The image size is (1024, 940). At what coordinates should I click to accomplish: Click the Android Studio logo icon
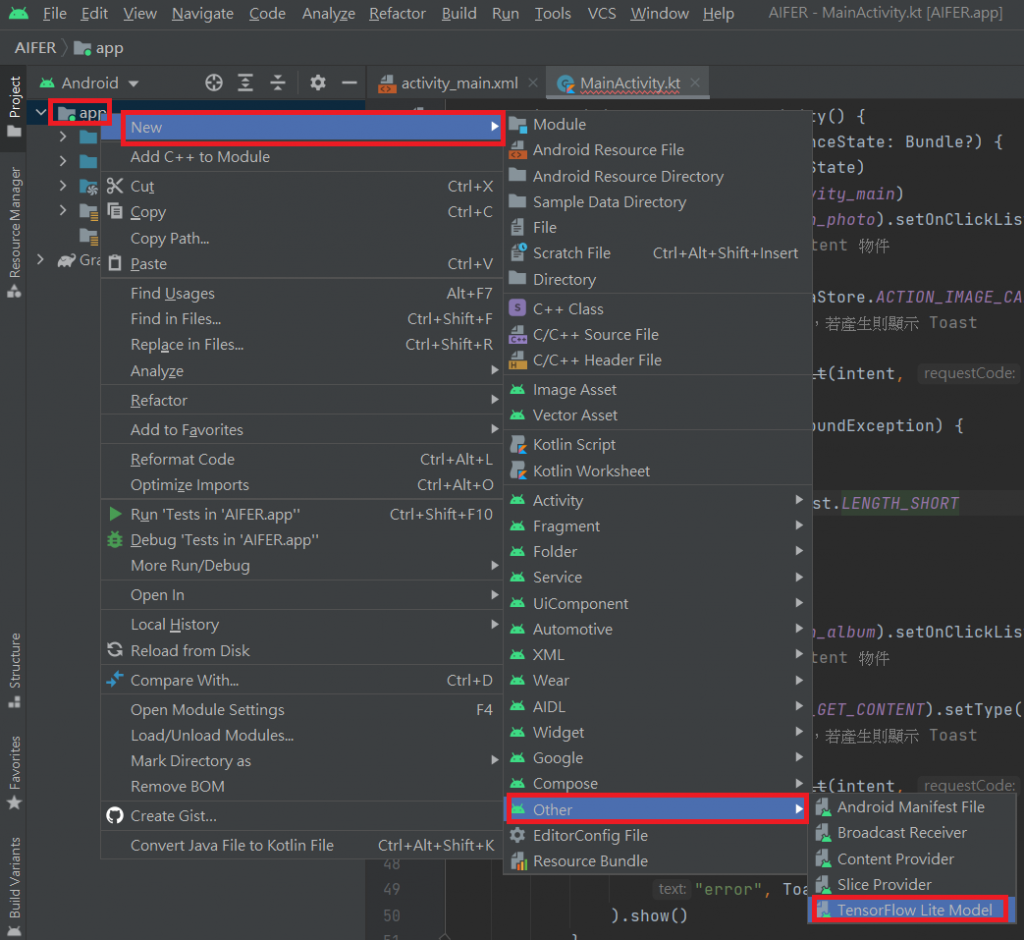point(19,13)
